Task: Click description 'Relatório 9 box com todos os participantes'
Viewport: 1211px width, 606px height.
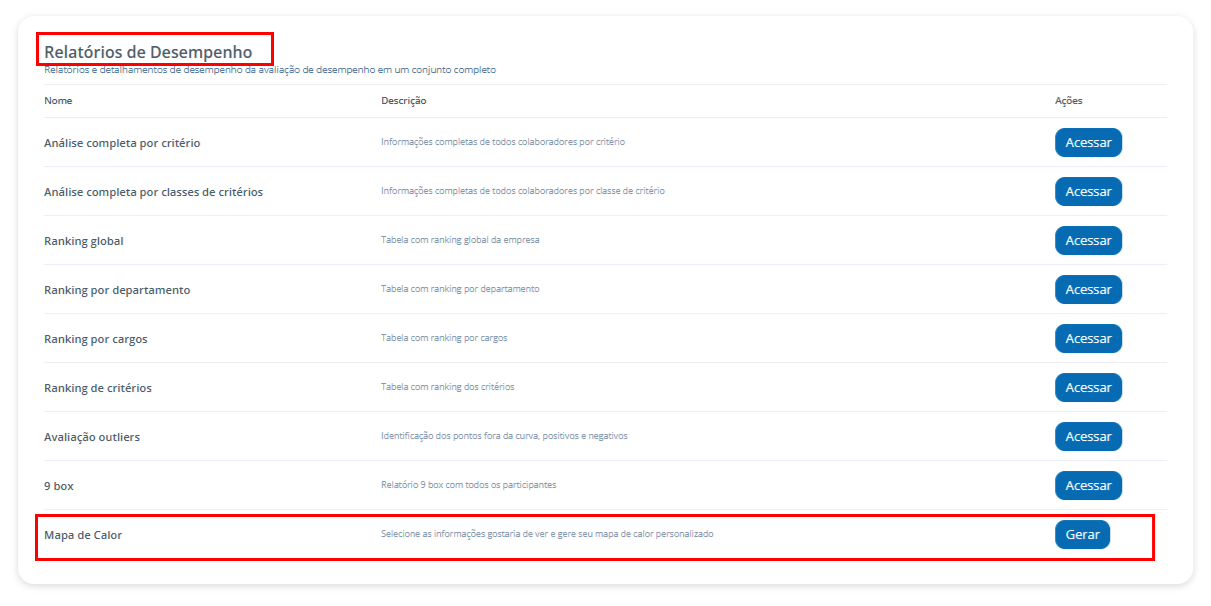Action: pyautogui.click(x=469, y=485)
